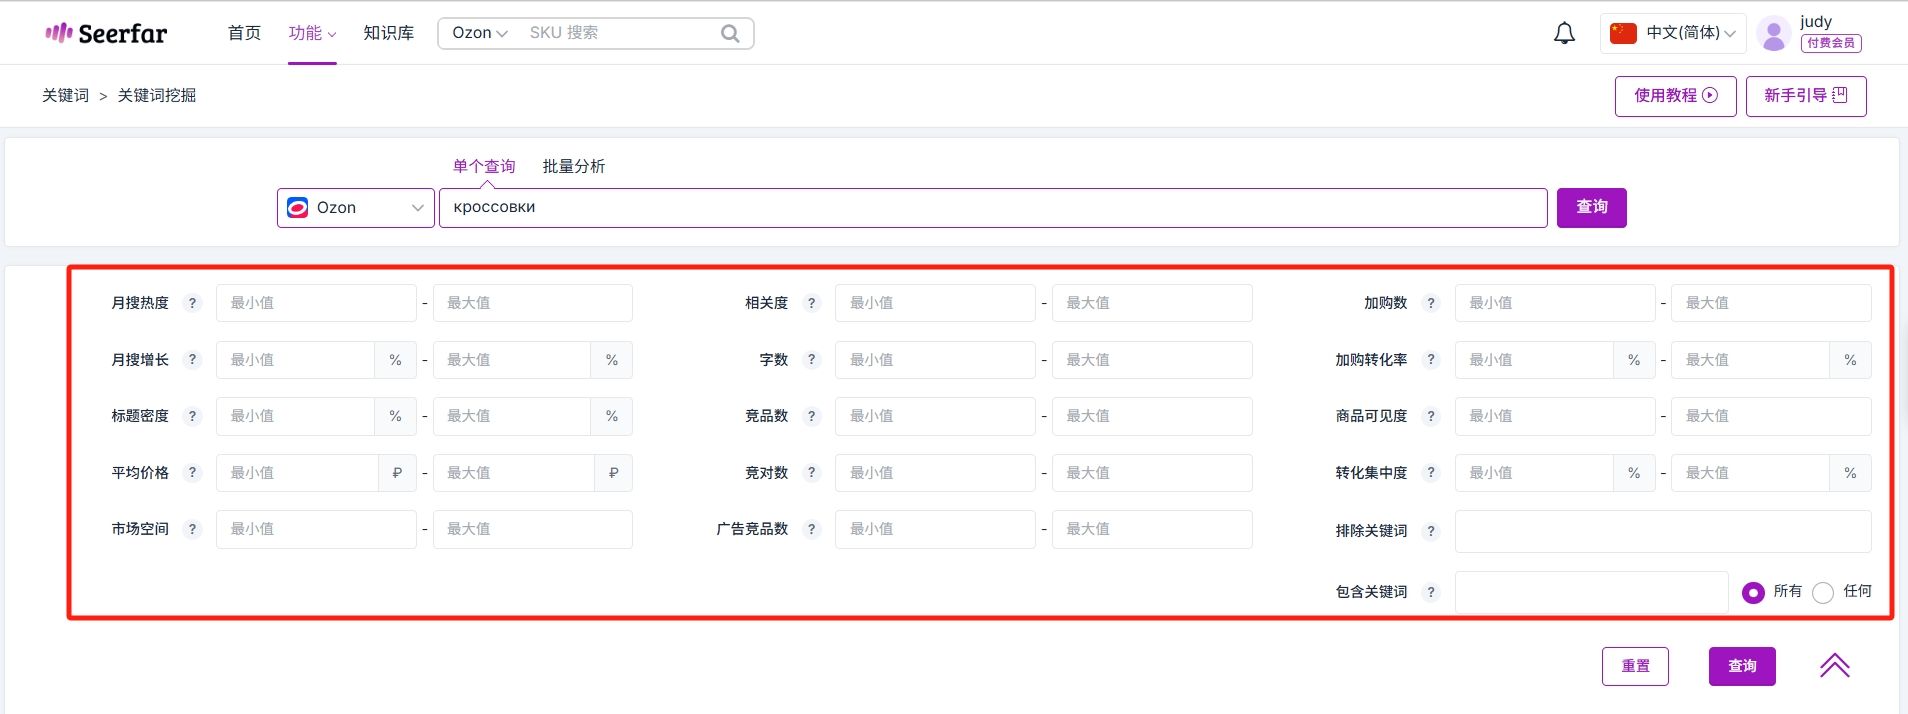1908x714 pixels.
Task: Click the Seerfar logo
Action: pyautogui.click(x=106, y=33)
